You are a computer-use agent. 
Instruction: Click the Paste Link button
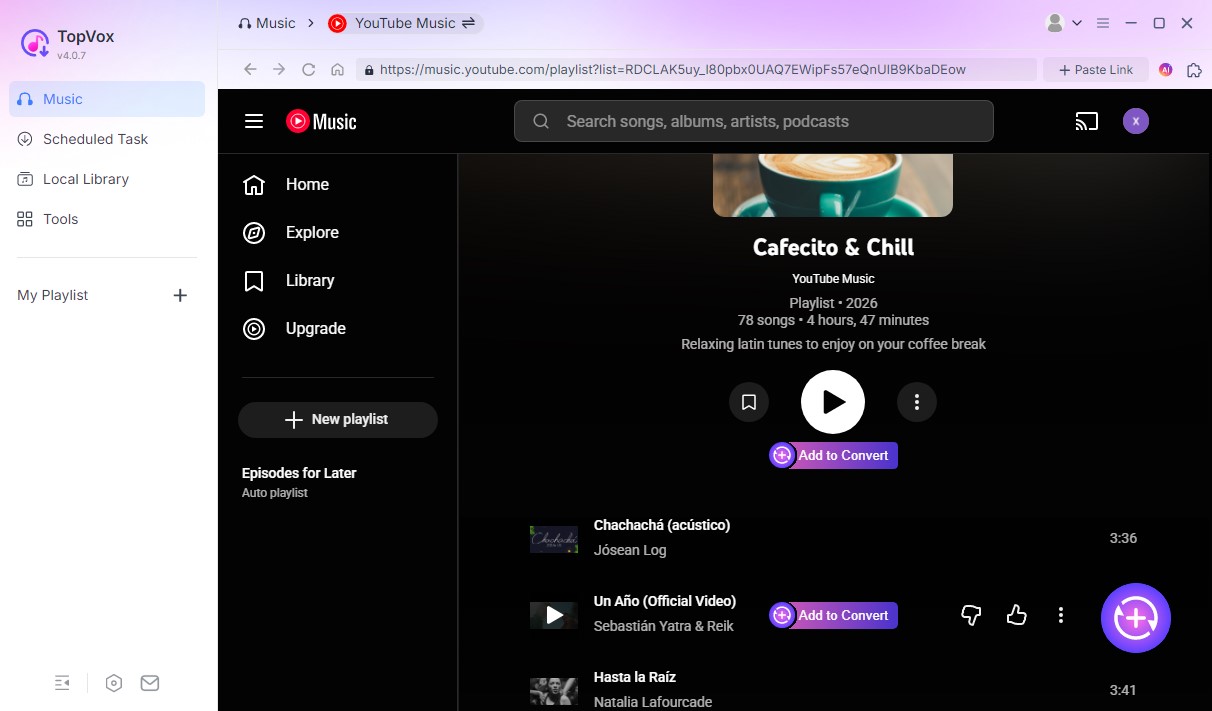(x=1095, y=69)
